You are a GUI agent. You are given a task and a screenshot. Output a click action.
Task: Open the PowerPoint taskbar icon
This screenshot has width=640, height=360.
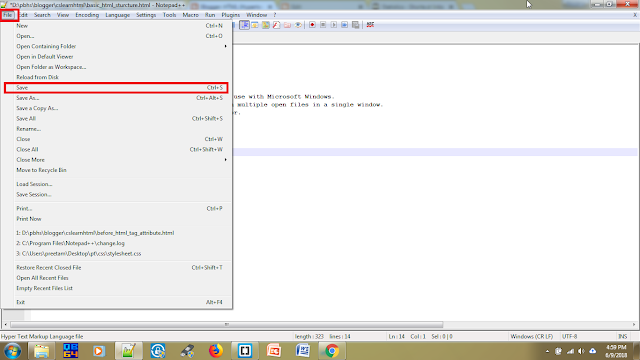(x=273, y=351)
